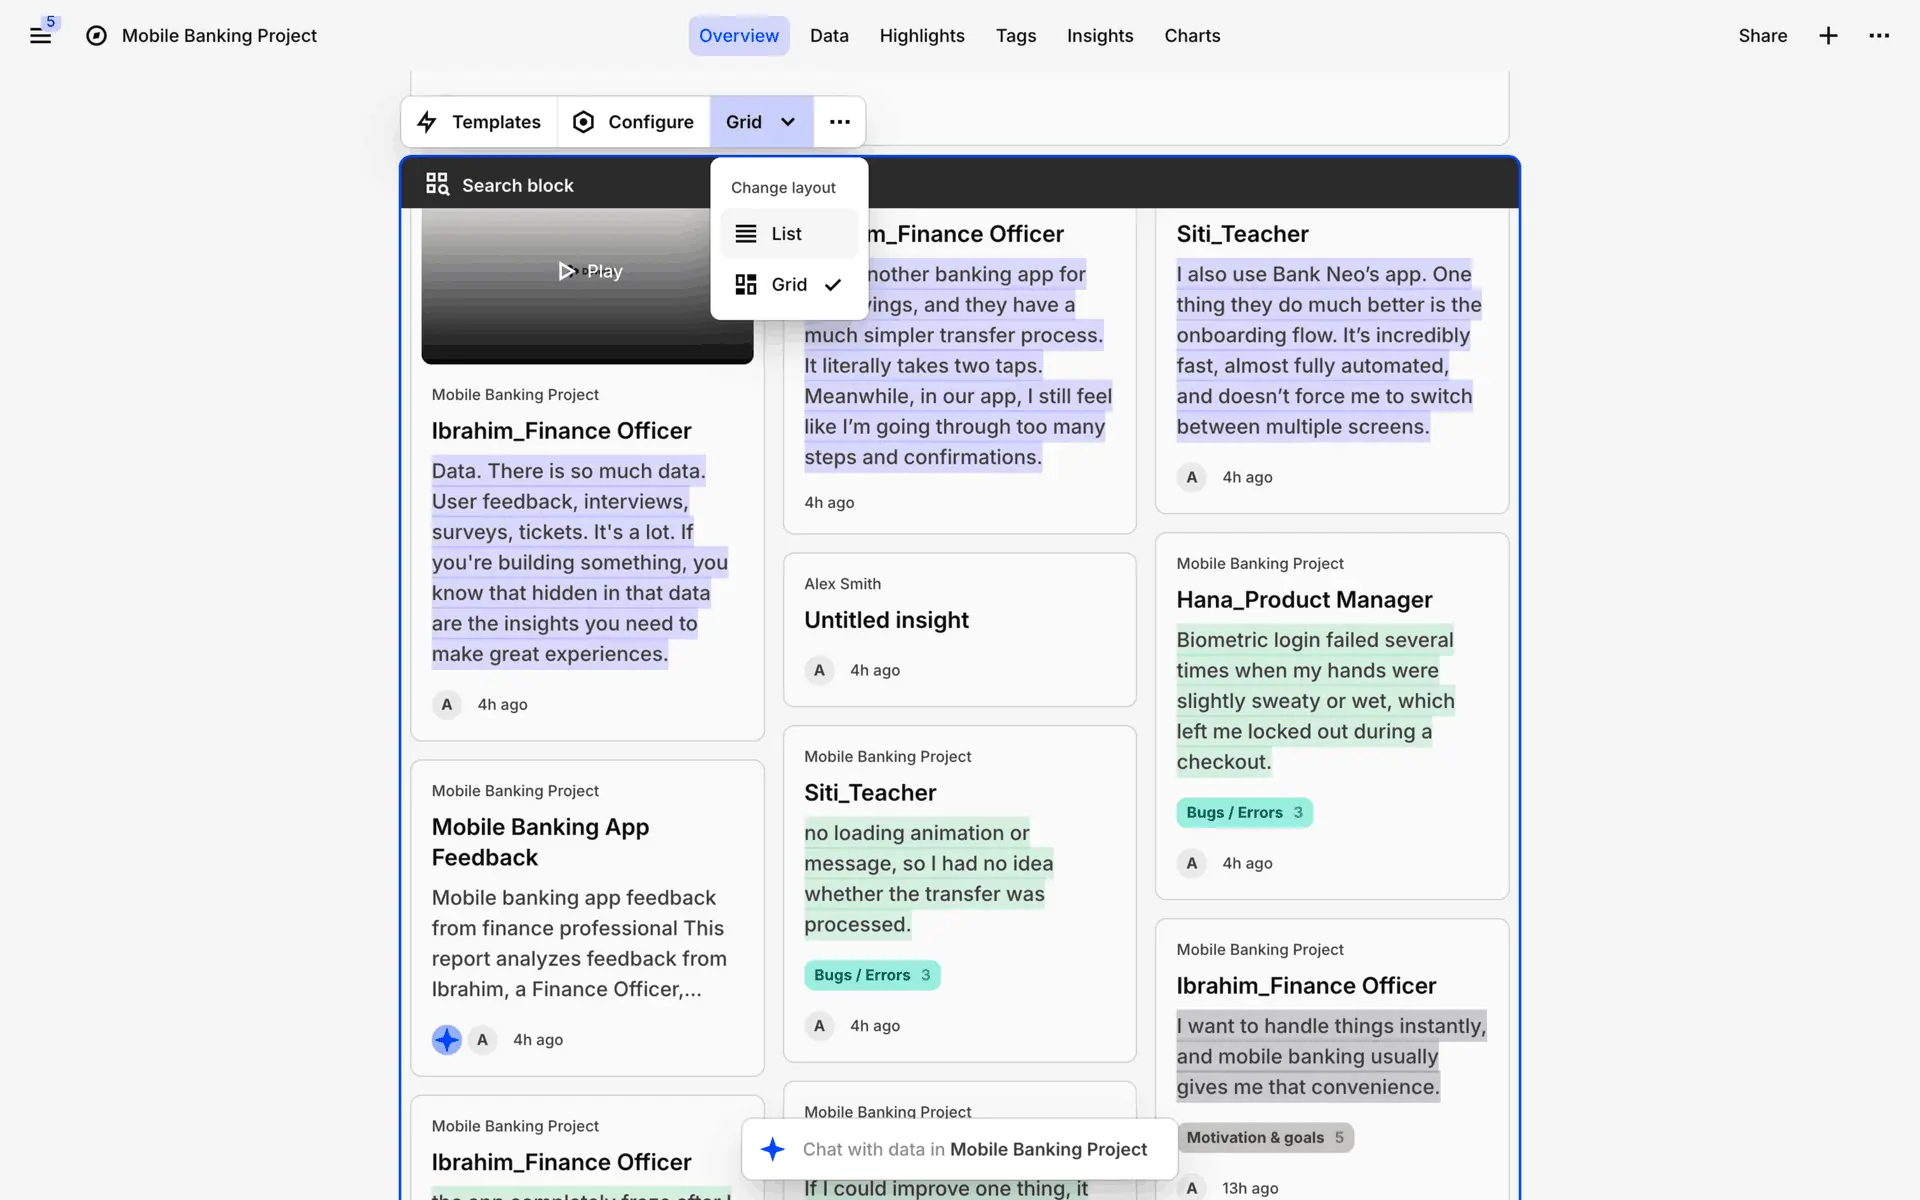Open top-right three-dots more menu
This screenshot has height=1200, width=1920.
tap(1879, 36)
